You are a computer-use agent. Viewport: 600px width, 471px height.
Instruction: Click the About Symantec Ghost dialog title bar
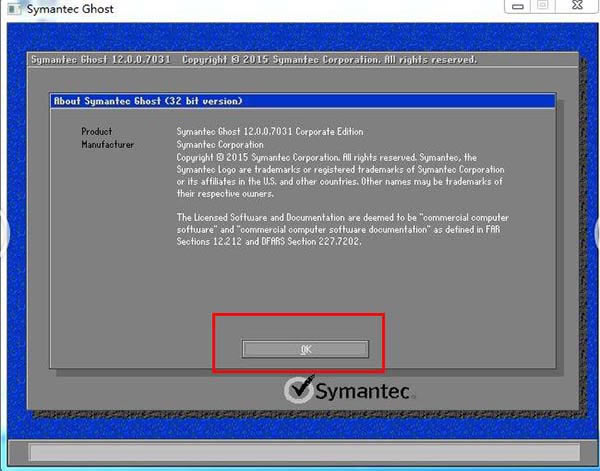click(302, 101)
